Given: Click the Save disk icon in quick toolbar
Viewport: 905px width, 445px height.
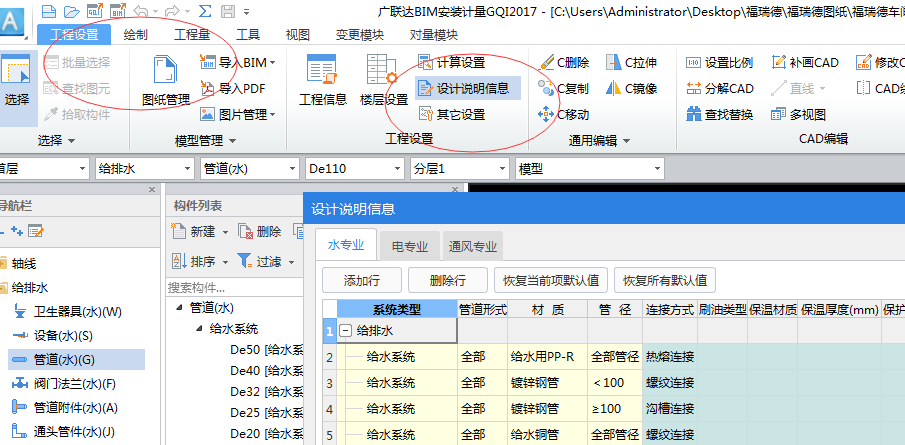Looking at the screenshot, I should pyautogui.click(x=228, y=10).
